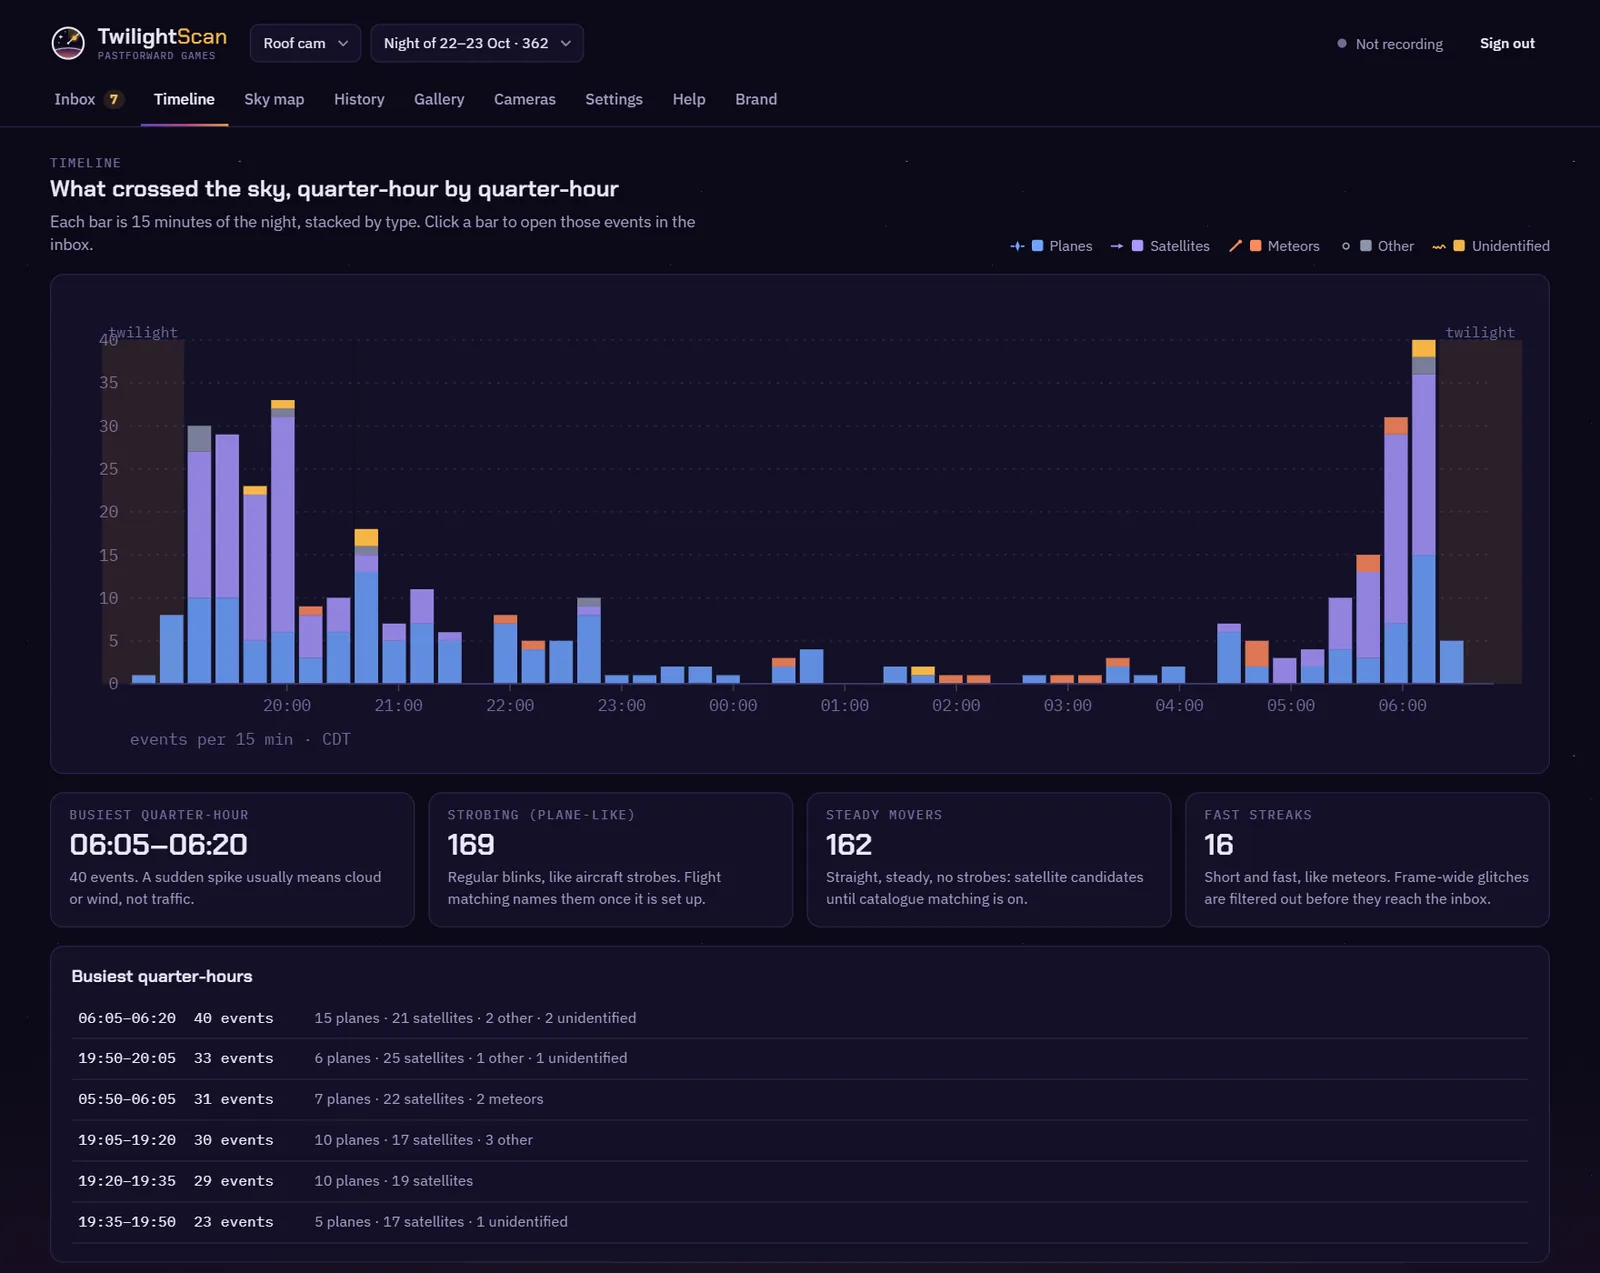Click the '10 planes · 19 satellites' text
Viewport: 1600px width, 1273px height.
[394, 1181]
